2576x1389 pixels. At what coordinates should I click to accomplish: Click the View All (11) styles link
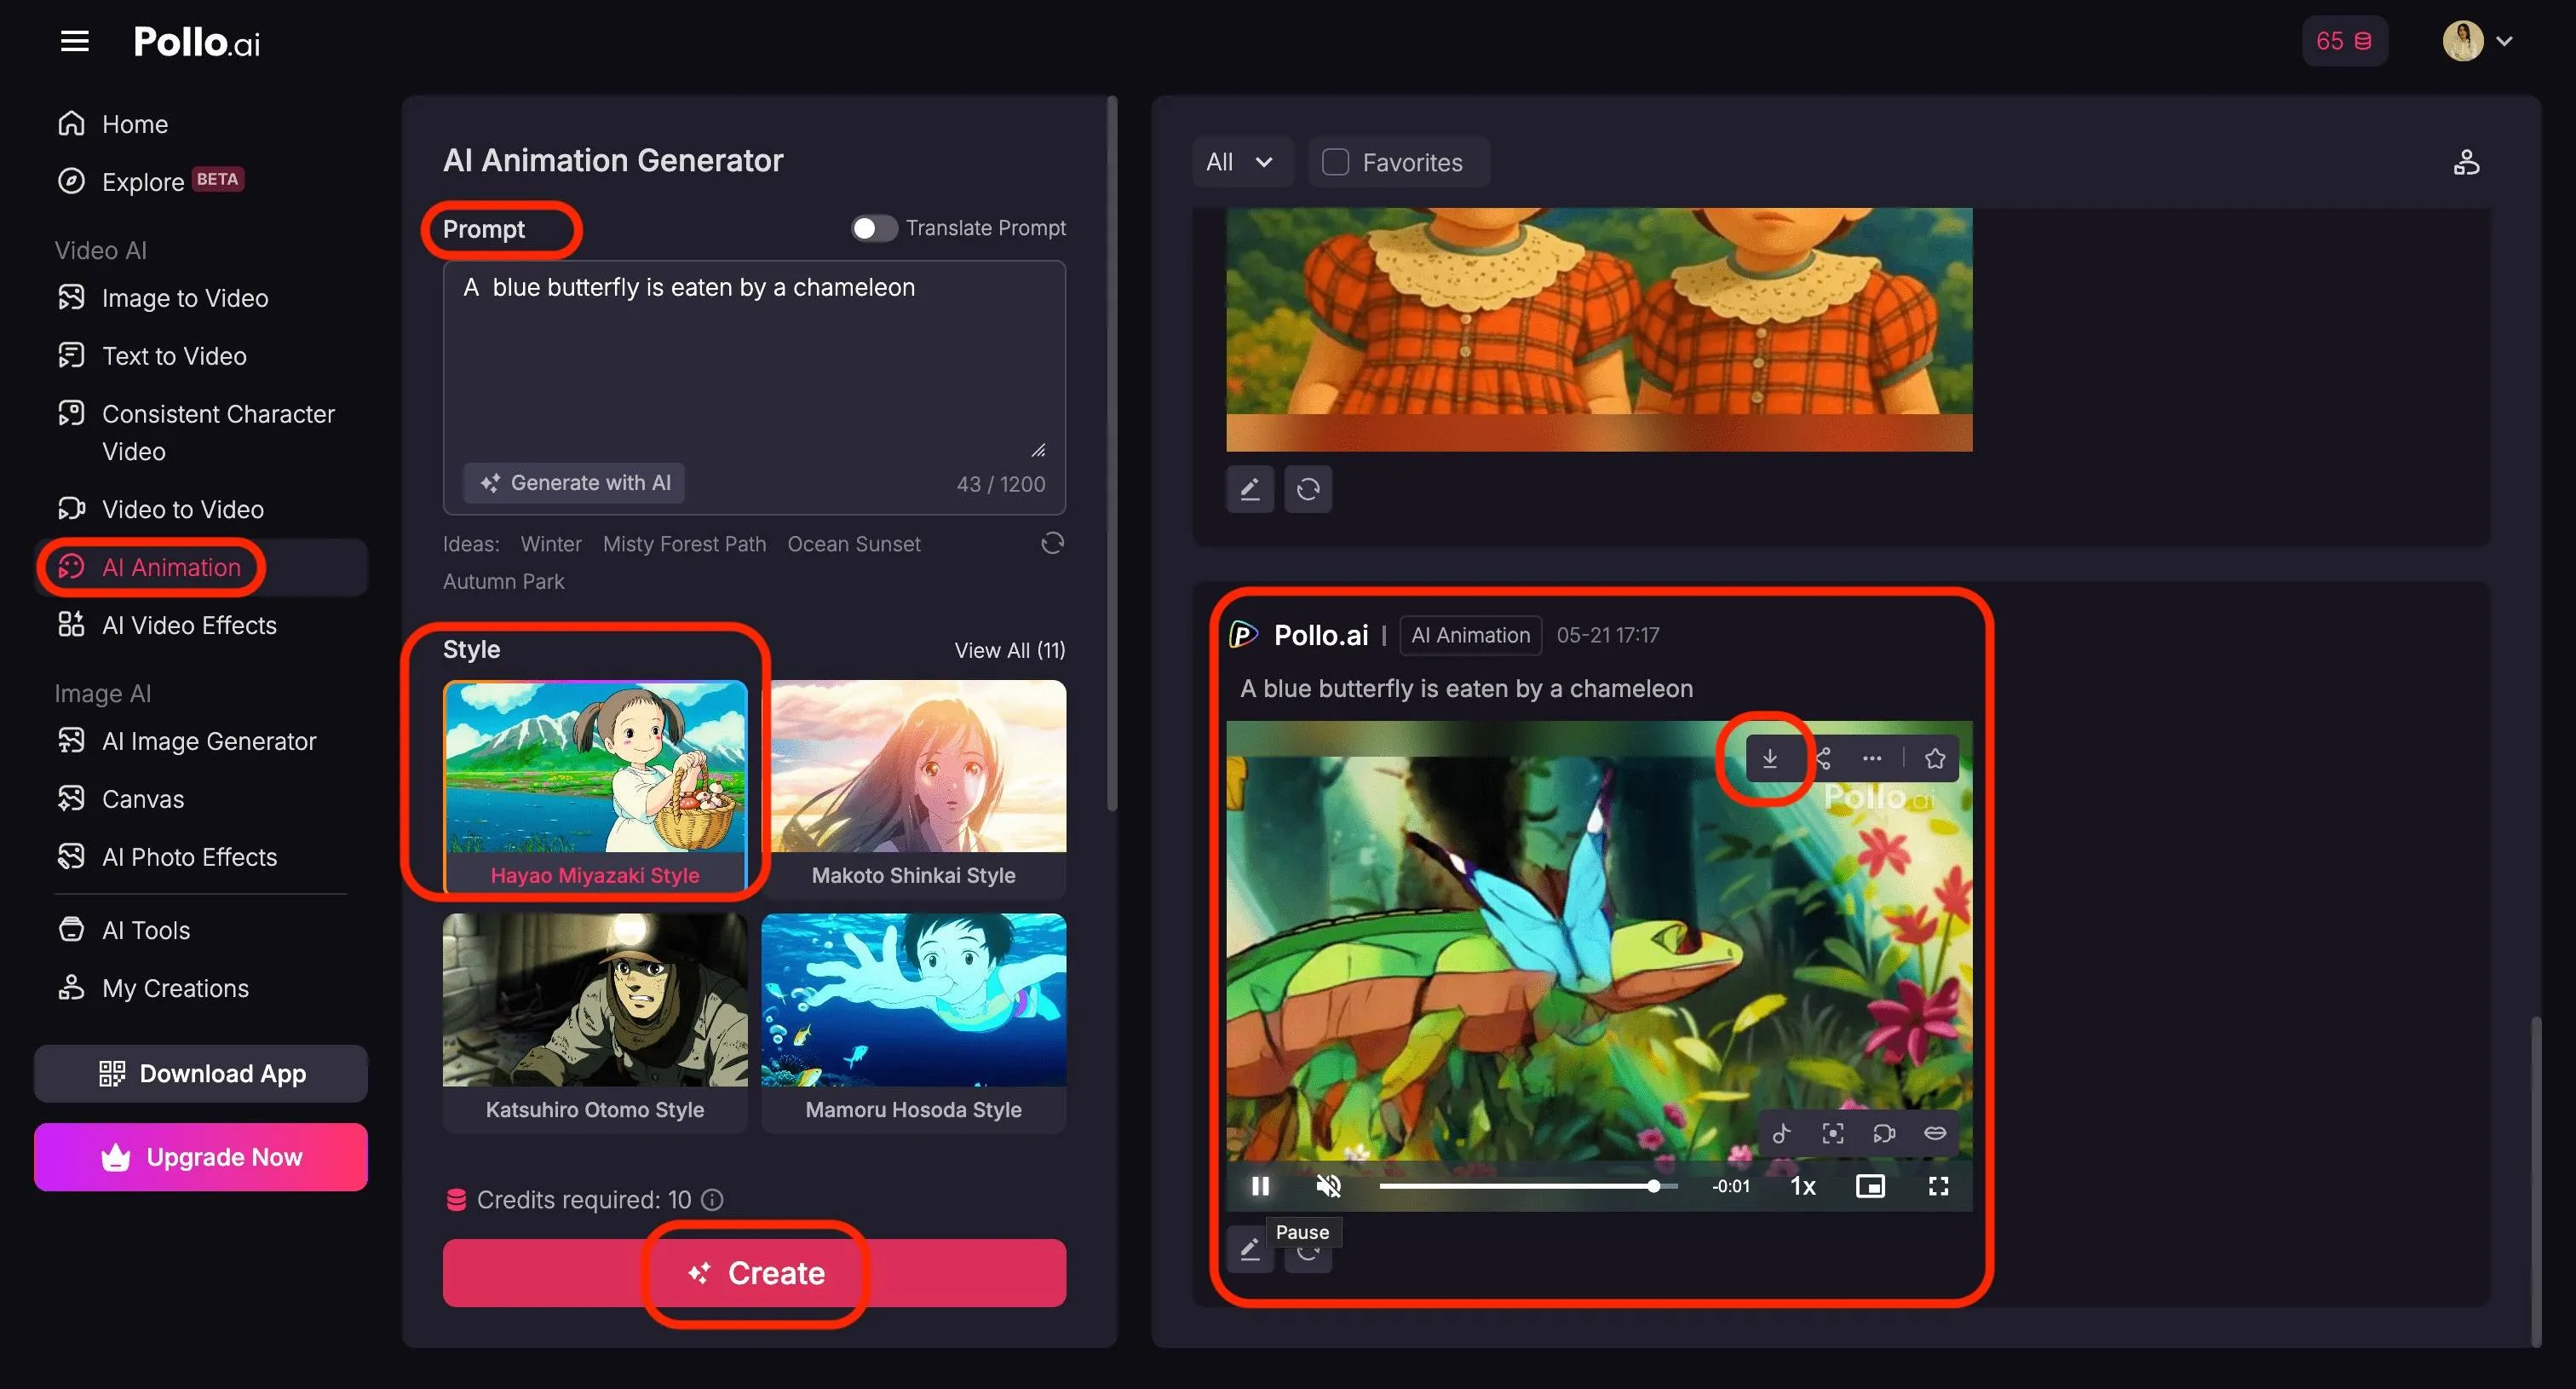(1009, 650)
